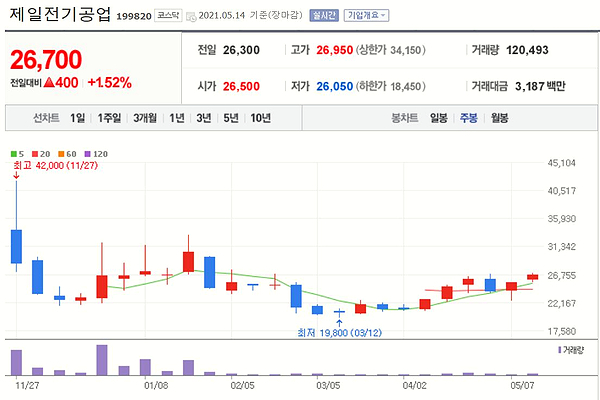Click the purple 거래량 volume legend marker
Viewport: 600px width, 400px height.
pos(559,350)
